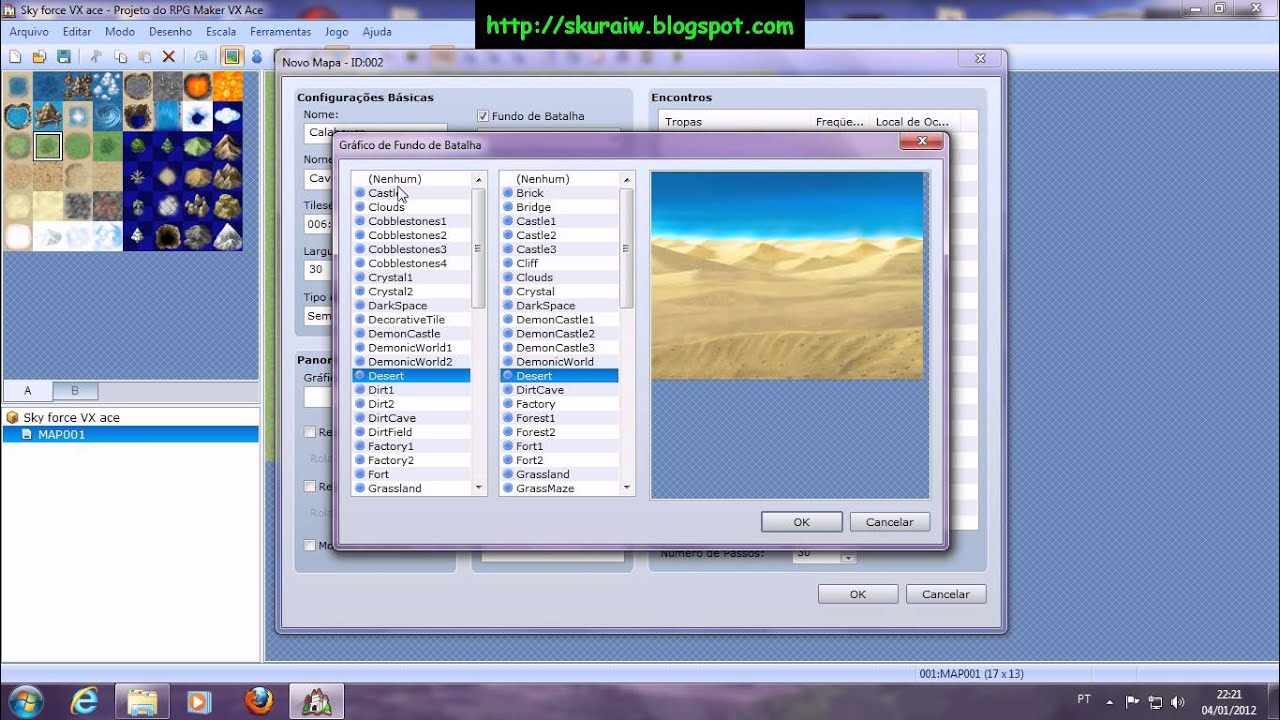1280x720 pixels.
Task: Open the Ferramentas menu
Action: tap(280, 32)
